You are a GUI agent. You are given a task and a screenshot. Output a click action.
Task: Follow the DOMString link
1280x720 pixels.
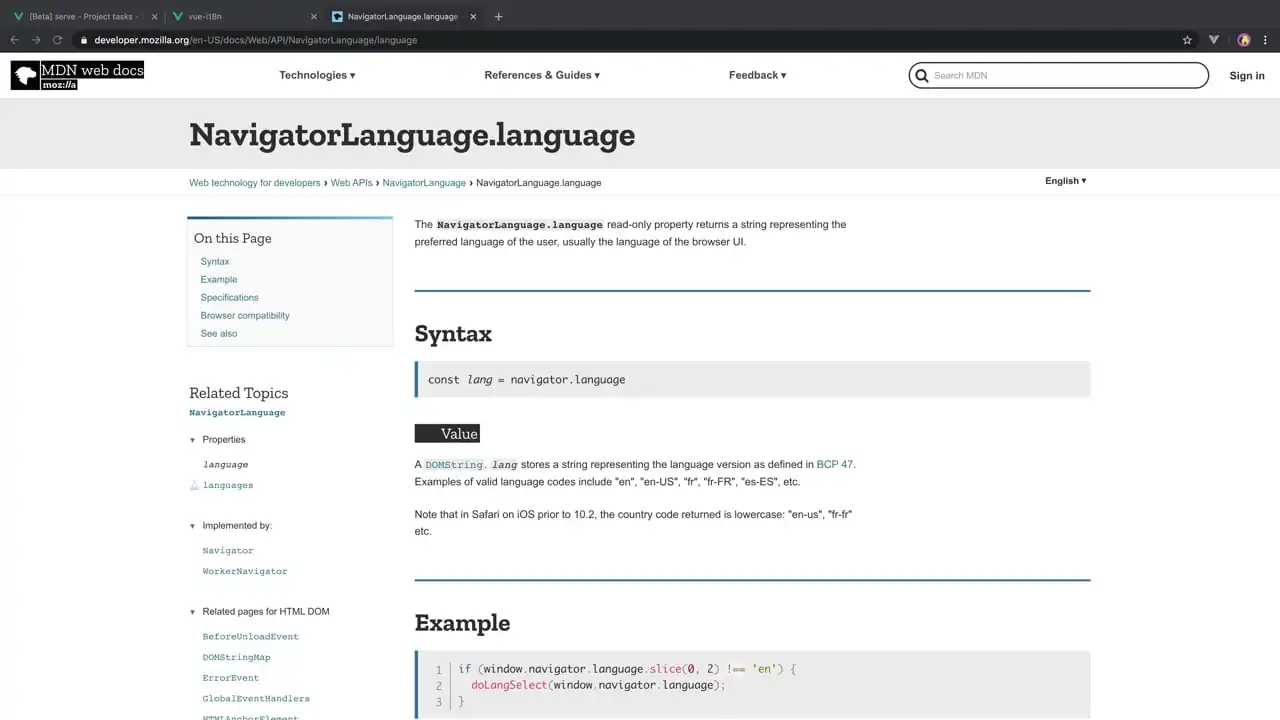[x=455, y=465]
